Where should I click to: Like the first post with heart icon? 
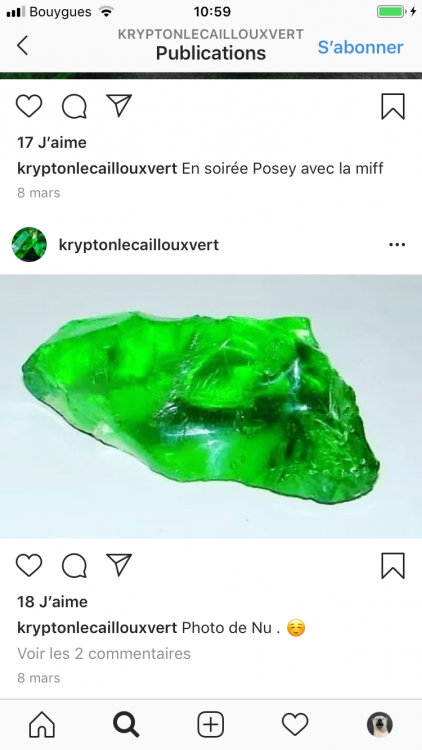point(29,106)
